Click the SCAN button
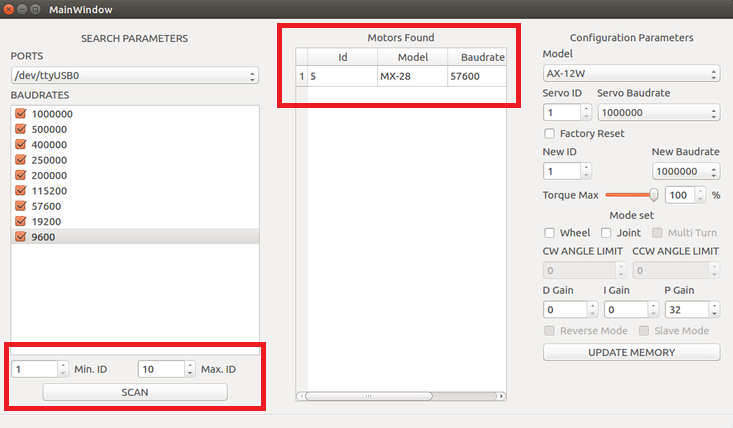 (x=134, y=392)
